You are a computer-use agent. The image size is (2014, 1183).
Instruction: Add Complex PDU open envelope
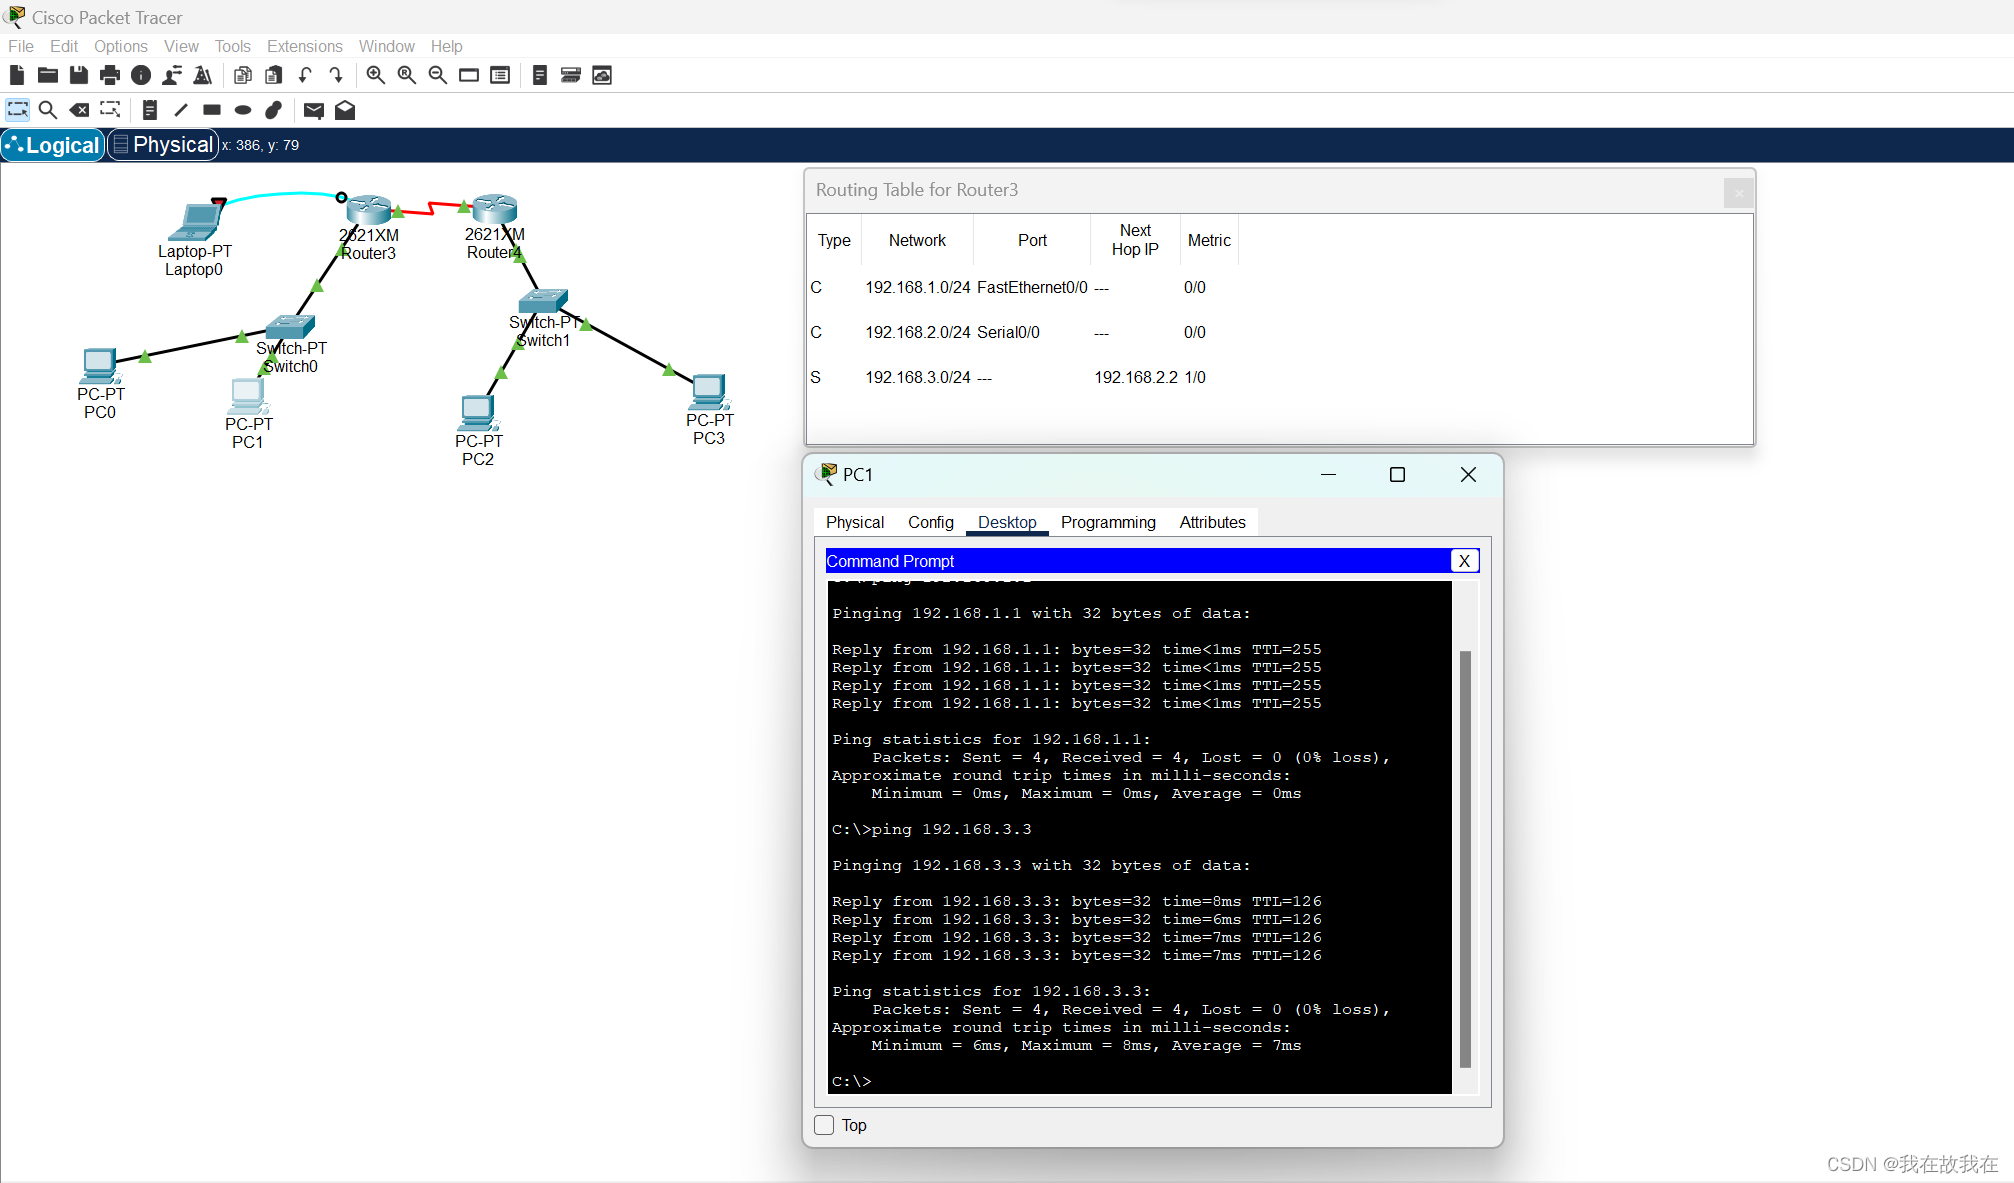pos(345,110)
